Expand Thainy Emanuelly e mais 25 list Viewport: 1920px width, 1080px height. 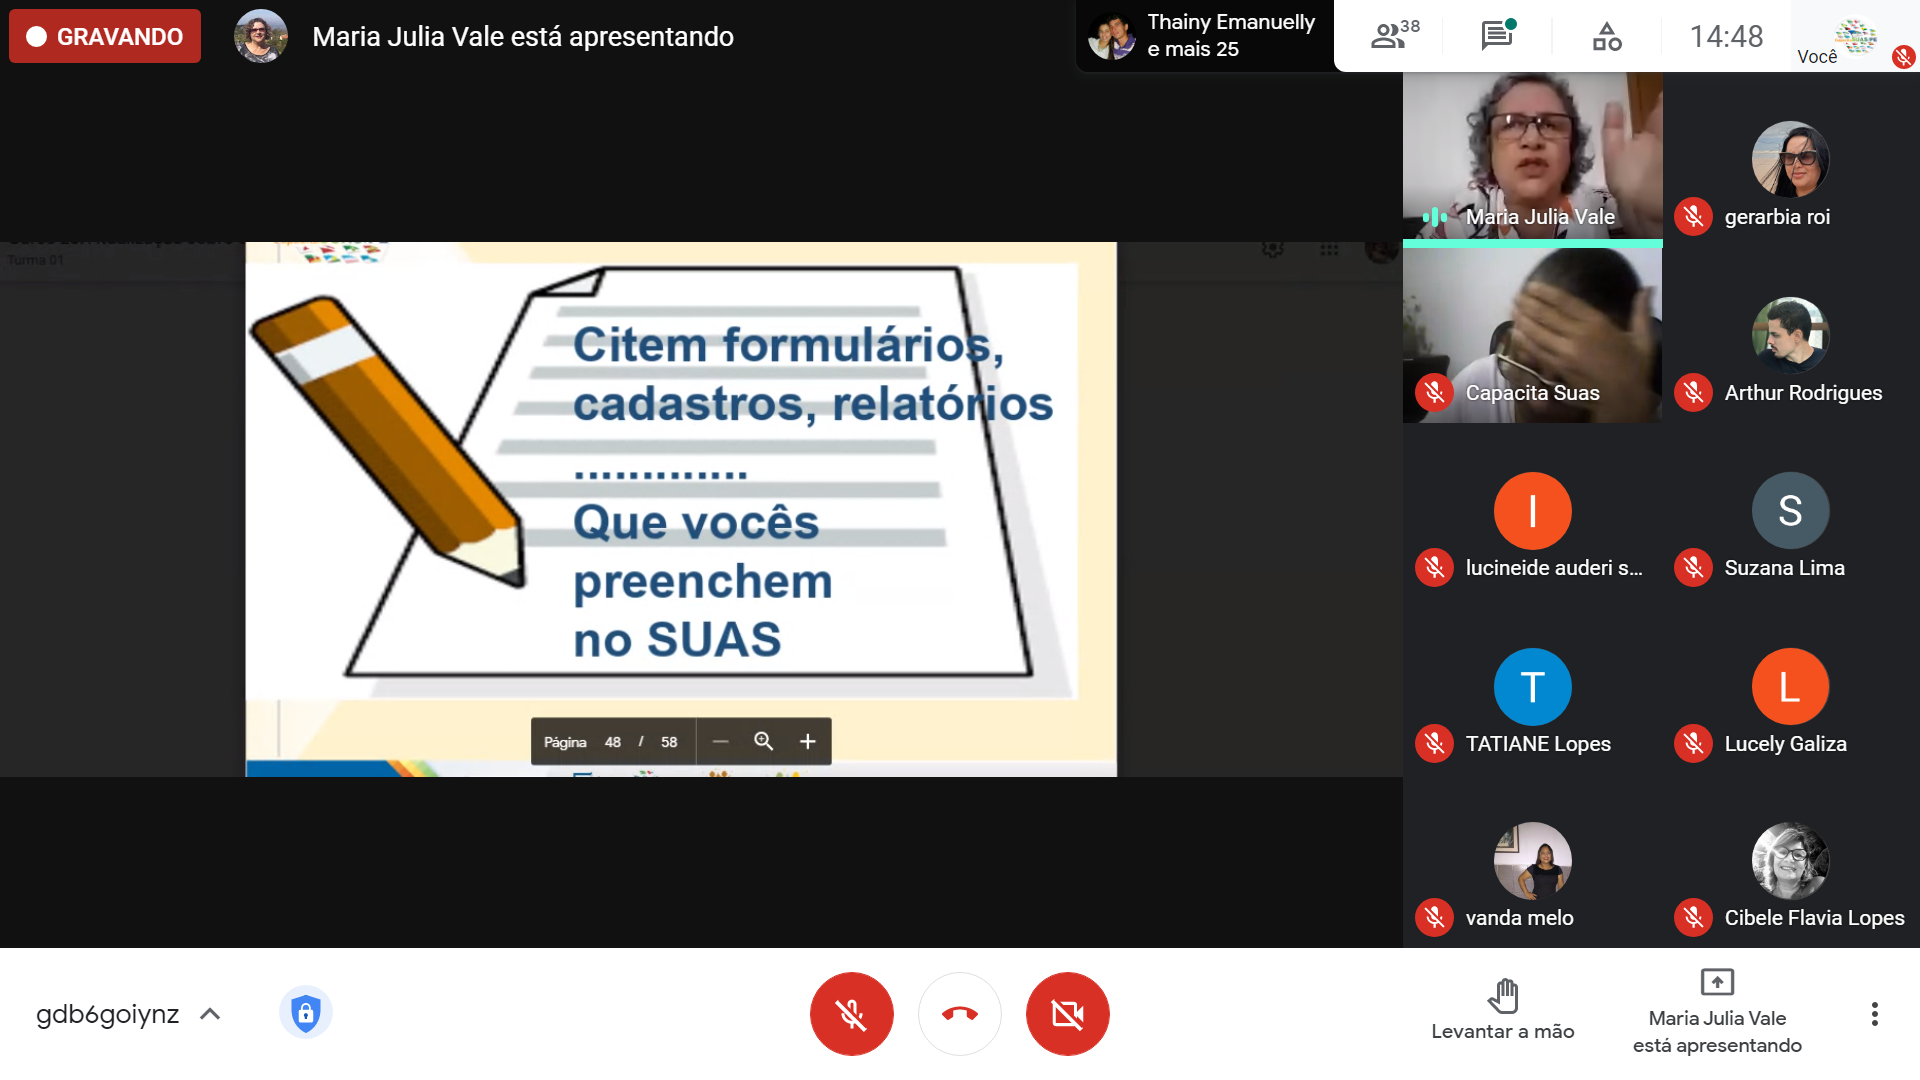coord(1204,36)
